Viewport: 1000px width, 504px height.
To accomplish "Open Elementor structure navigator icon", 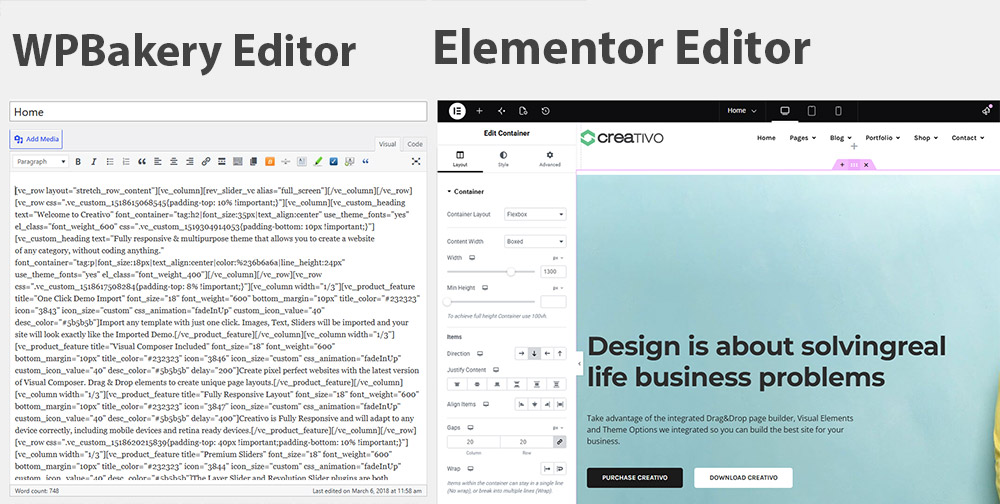I will point(501,111).
